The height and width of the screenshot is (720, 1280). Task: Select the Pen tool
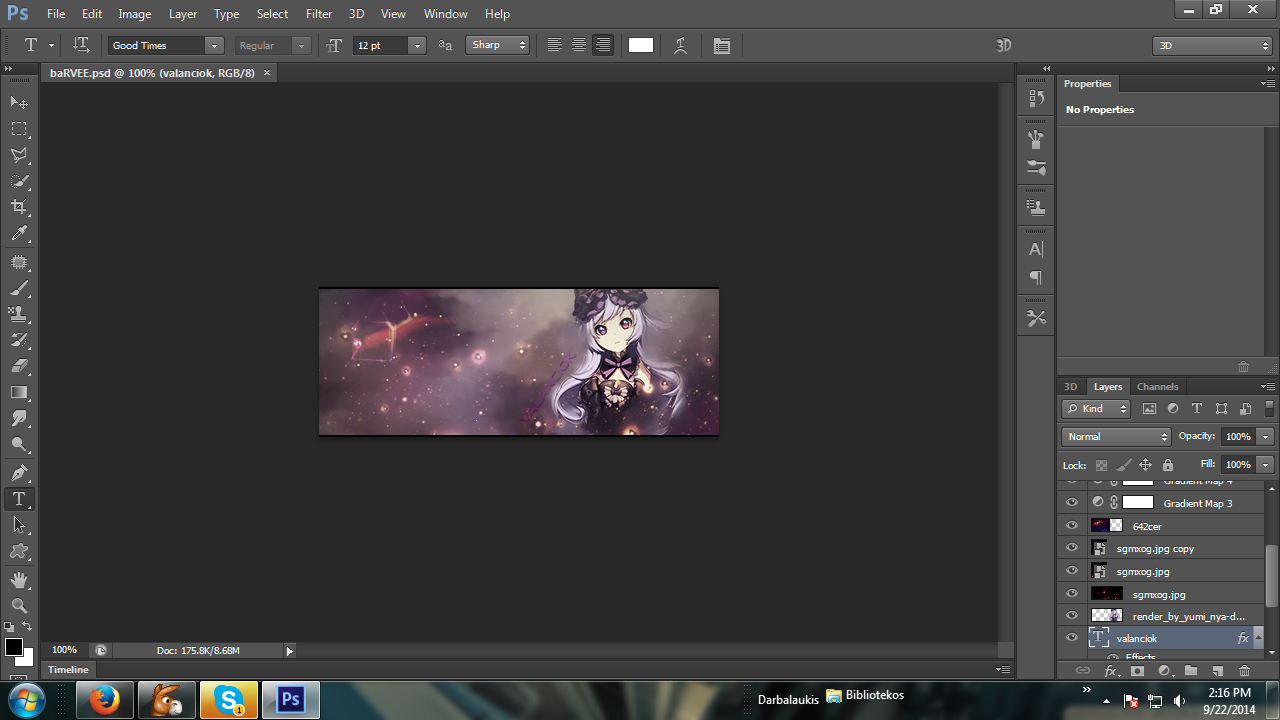pos(19,472)
